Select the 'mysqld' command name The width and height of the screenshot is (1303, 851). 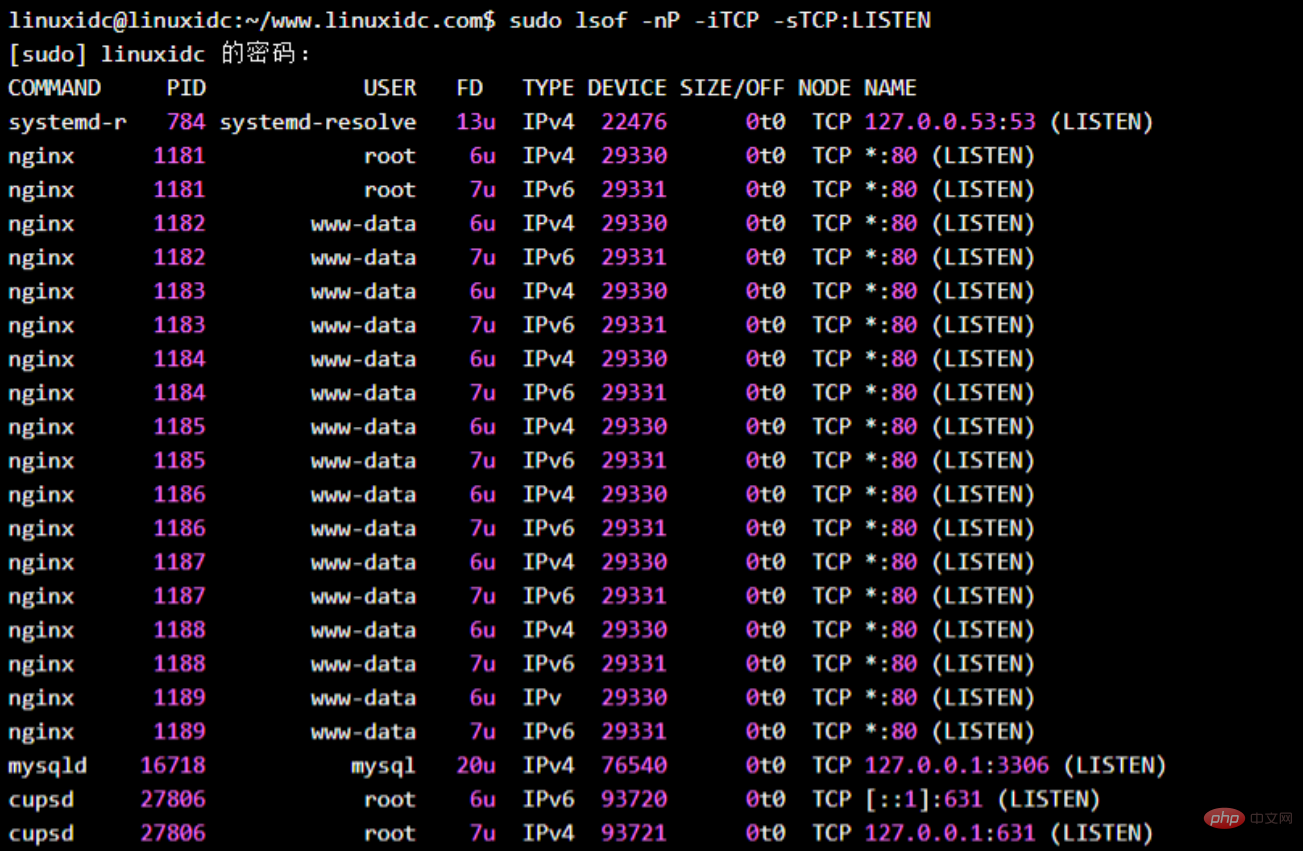pos(47,766)
